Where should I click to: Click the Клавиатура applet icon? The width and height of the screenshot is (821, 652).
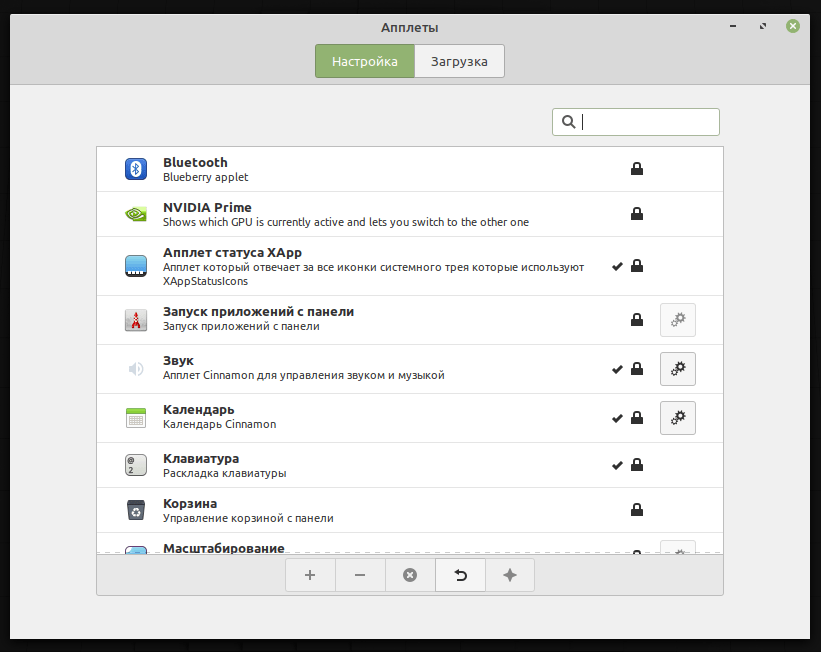(136, 465)
